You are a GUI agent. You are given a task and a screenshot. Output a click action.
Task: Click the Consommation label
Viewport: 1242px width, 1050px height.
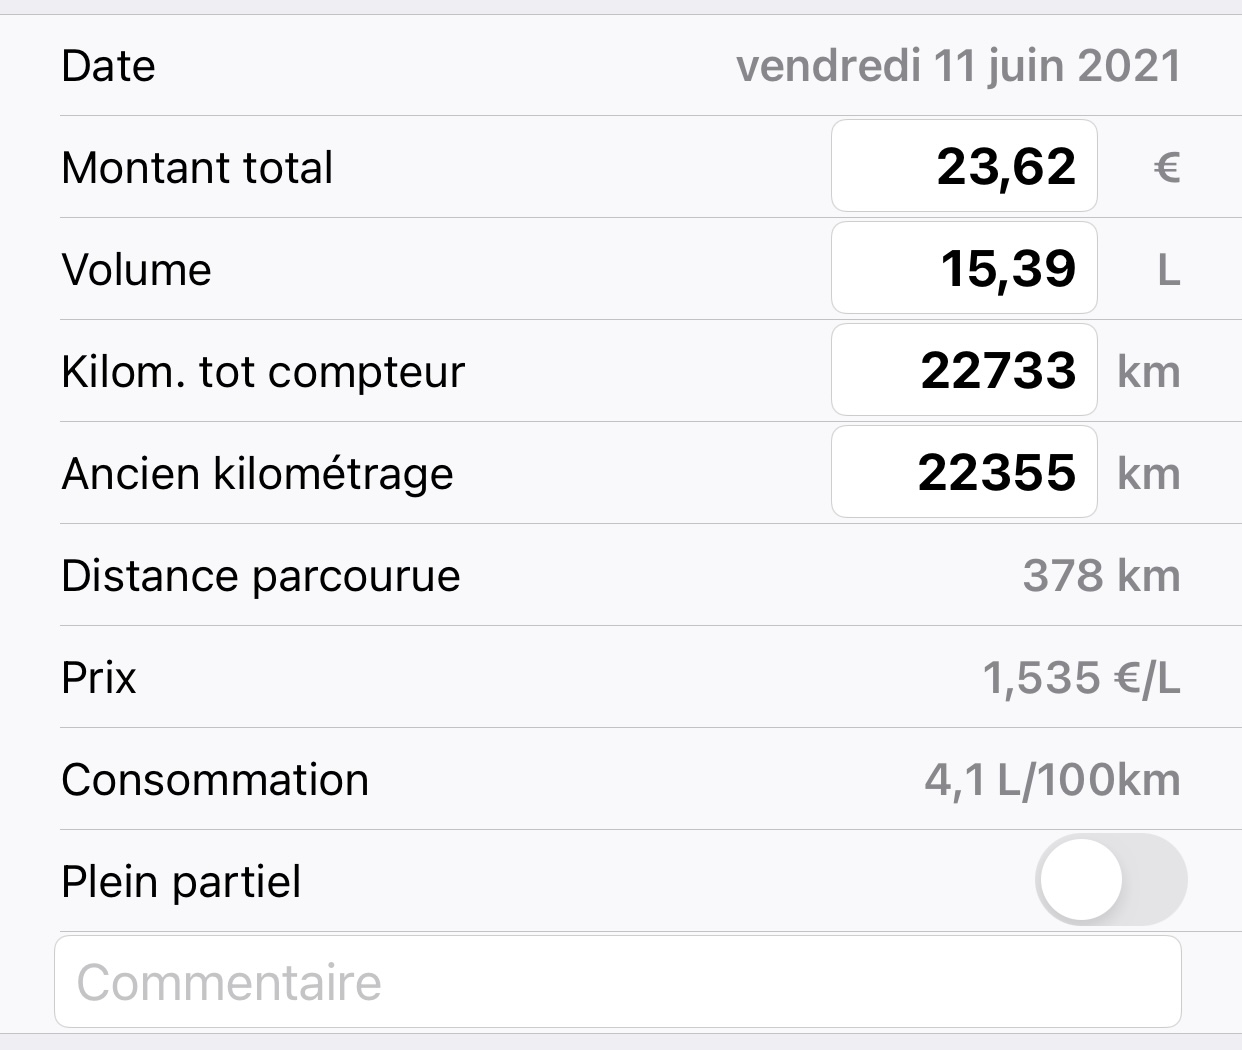coord(215,780)
